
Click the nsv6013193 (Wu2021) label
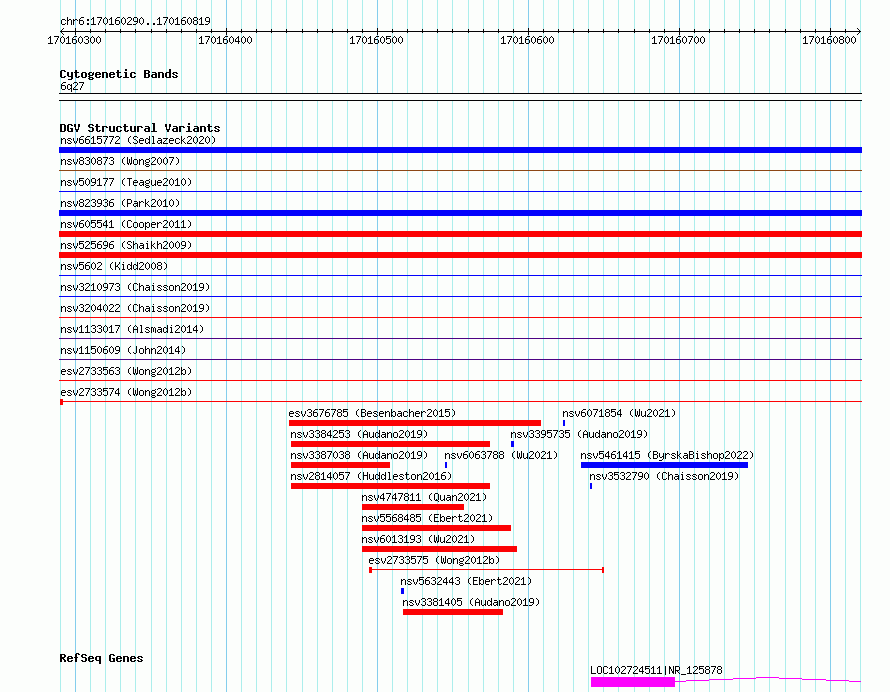click(418, 539)
